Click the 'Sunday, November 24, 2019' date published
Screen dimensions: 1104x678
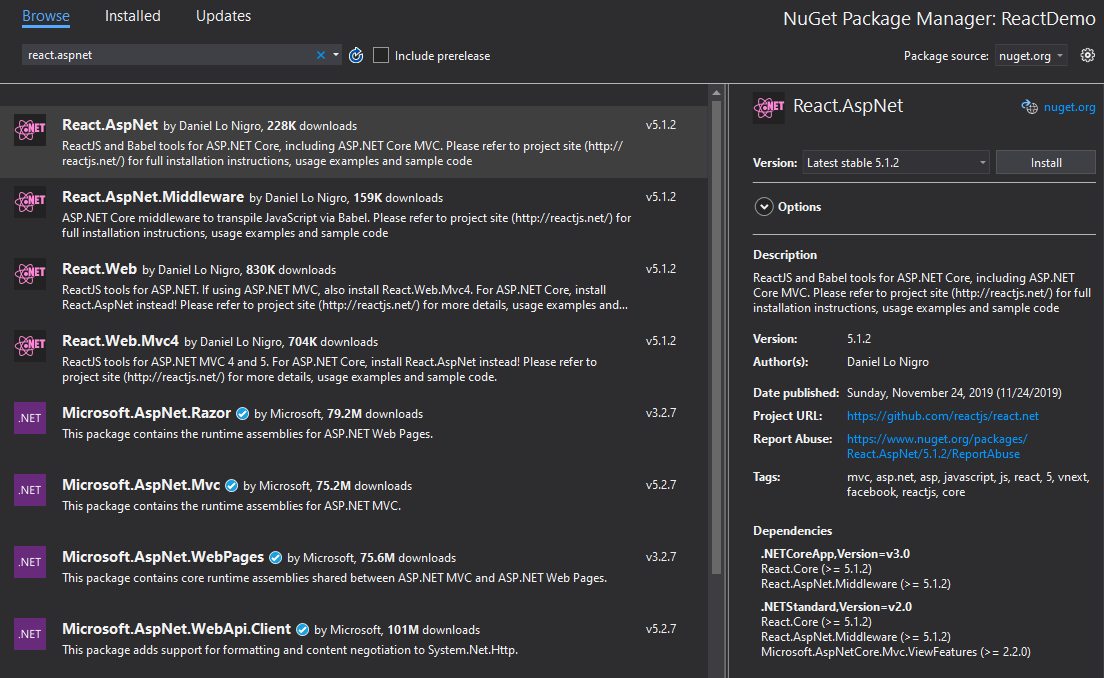[x=954, y=393]
